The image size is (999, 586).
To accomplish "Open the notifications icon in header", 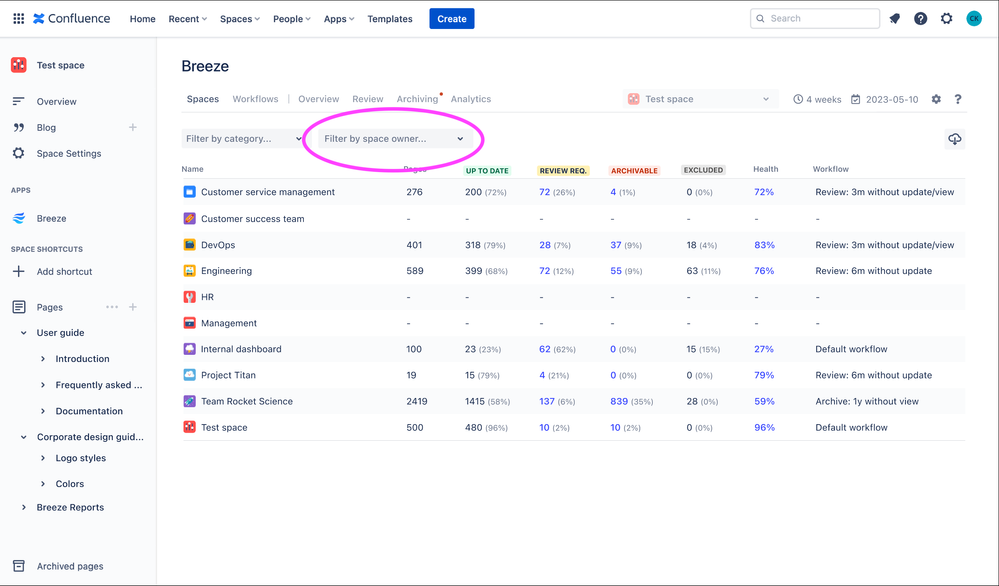I will tap(895, 19).
